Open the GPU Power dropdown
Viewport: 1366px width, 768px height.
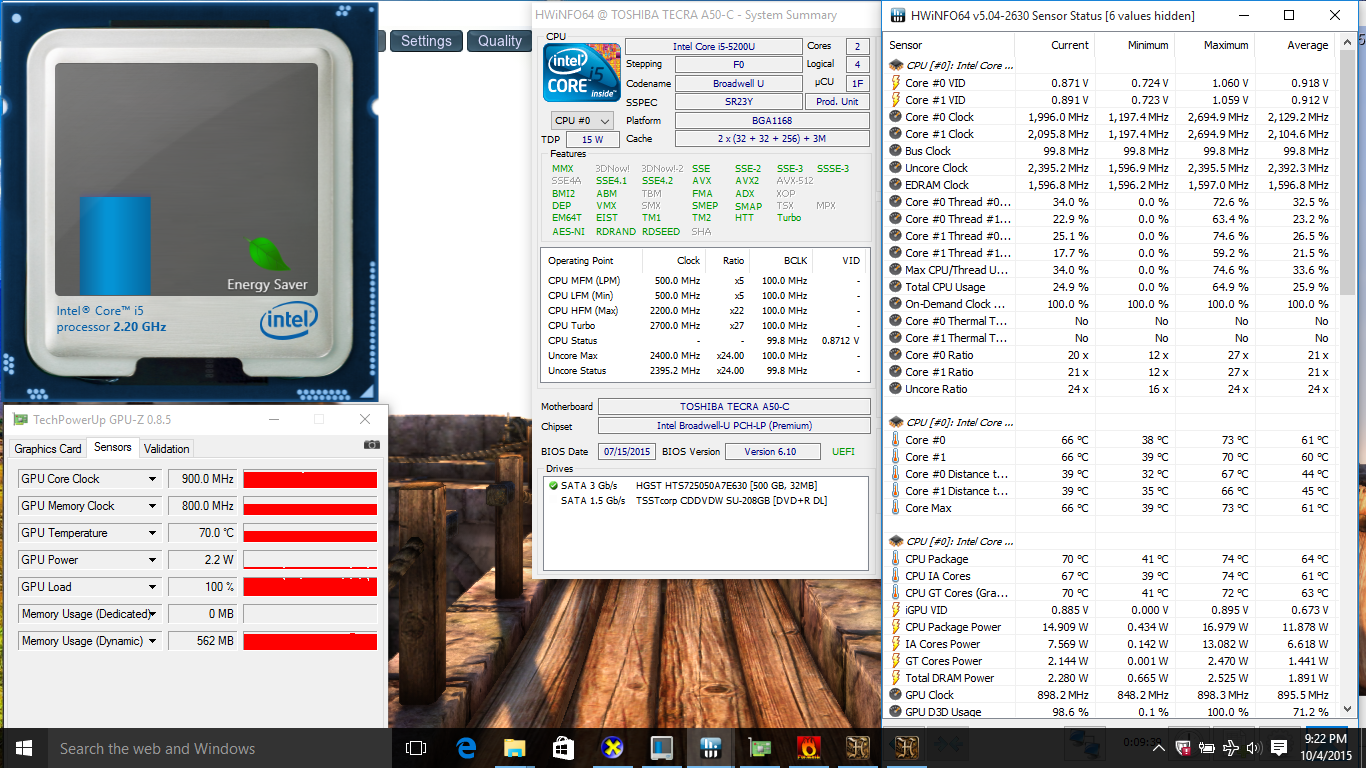[x=152, y=560]
